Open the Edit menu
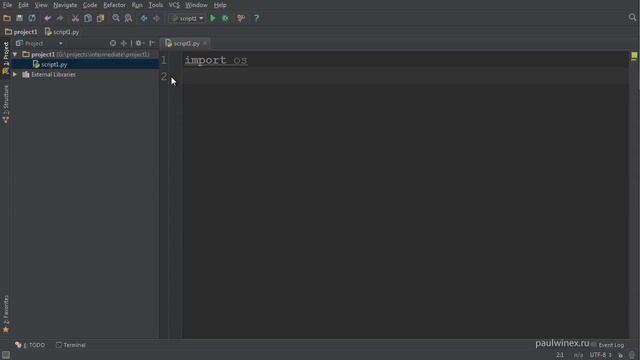Viewport: 640px width, 360px height. coord(23,5)
